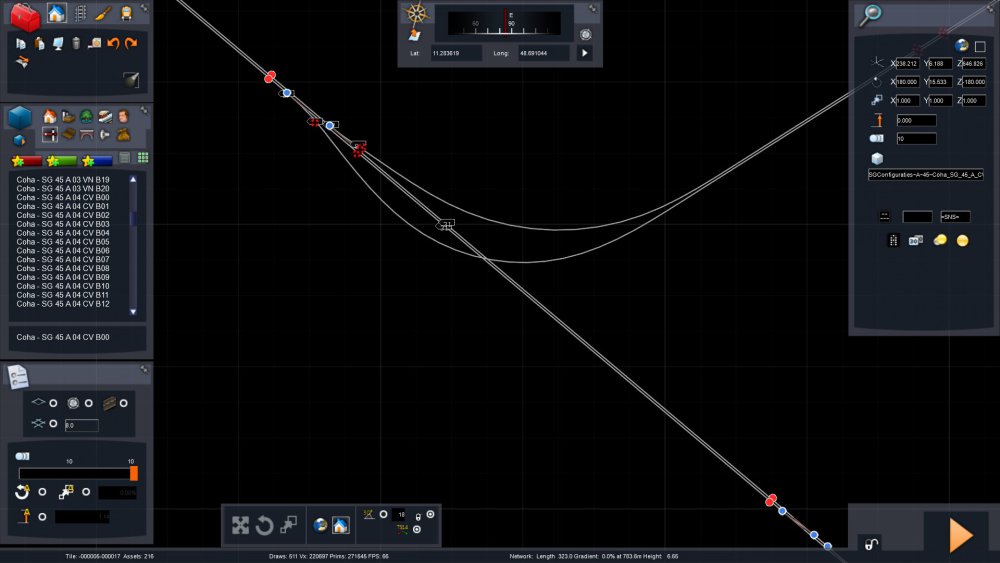Click the undo arrow icon
This screenshot has height=563, width=1000.
[113, 43]
